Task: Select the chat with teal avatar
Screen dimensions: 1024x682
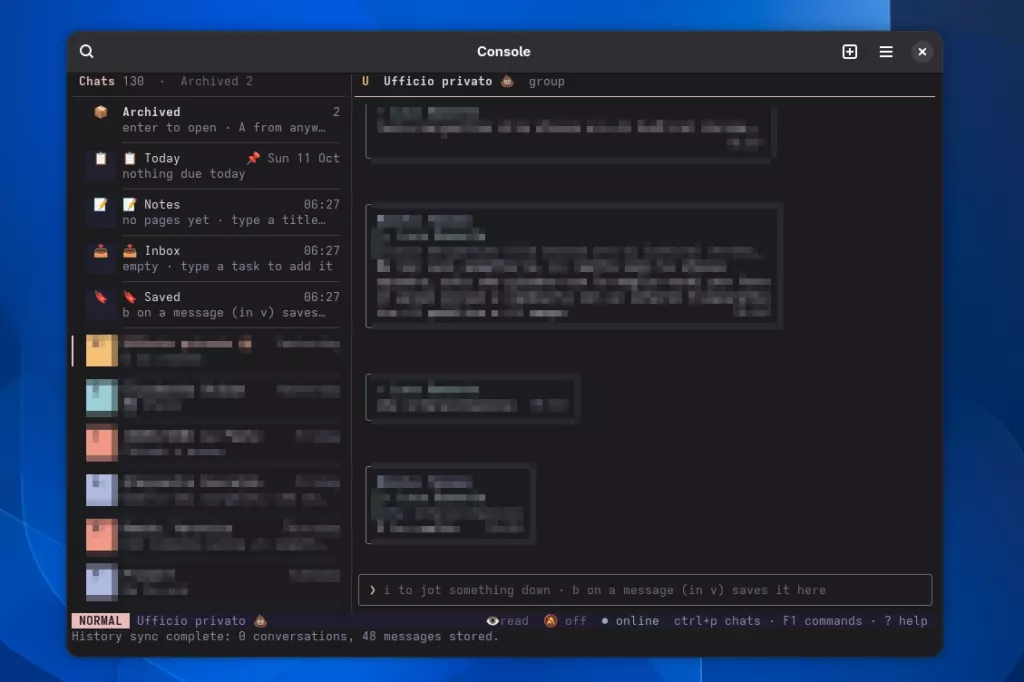Action: click(x=212, y=397)
